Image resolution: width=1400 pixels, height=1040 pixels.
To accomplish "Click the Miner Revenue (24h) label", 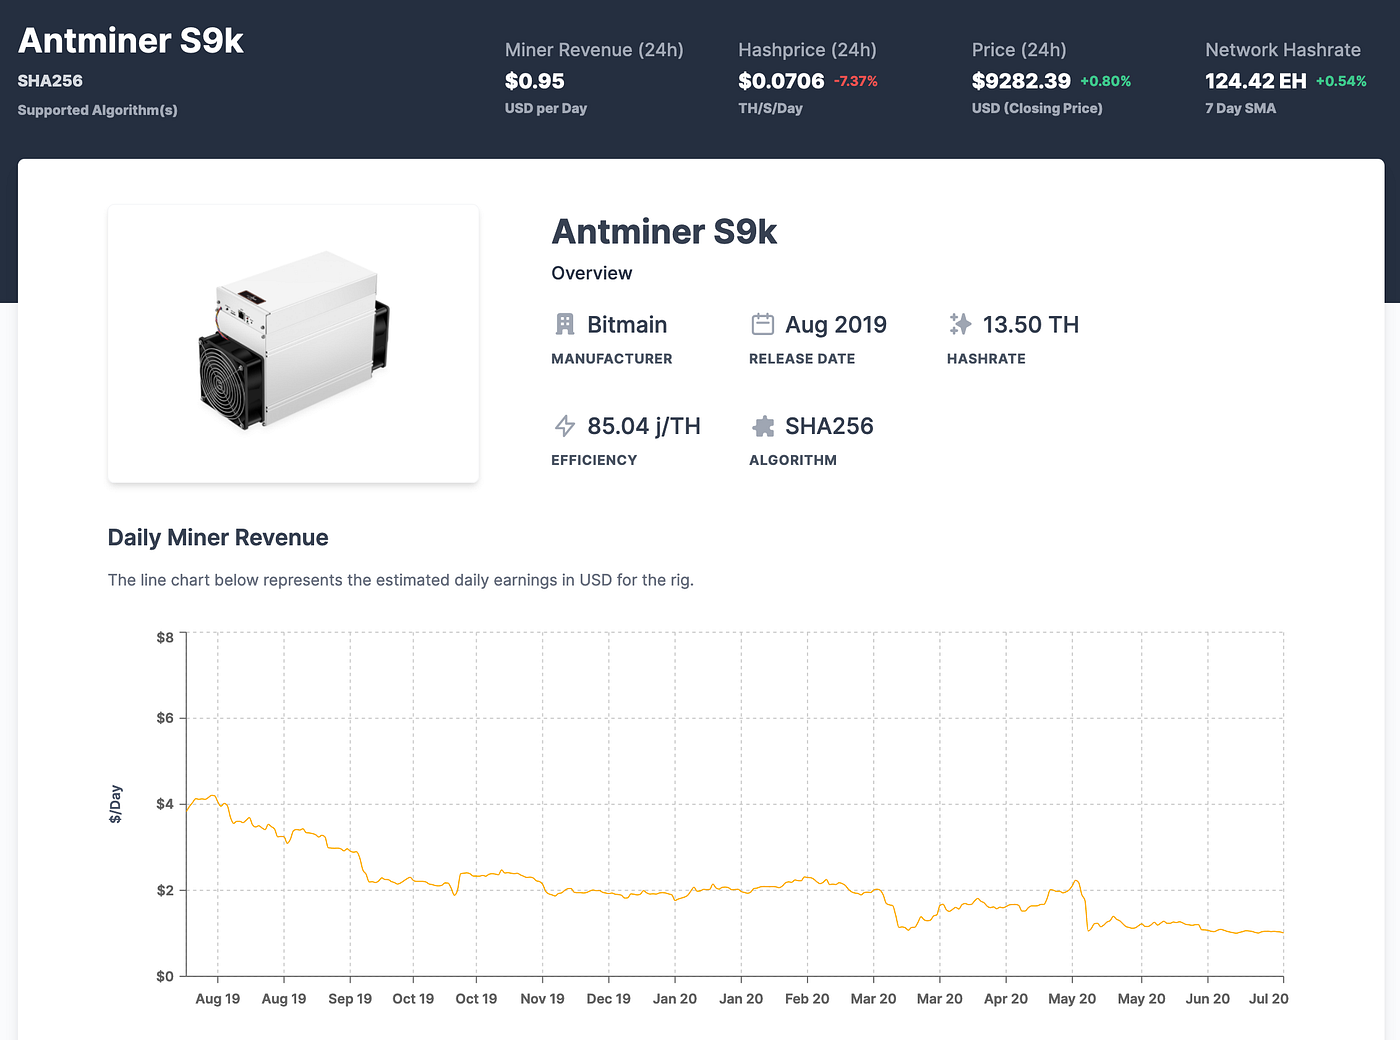I will (594, 50).
